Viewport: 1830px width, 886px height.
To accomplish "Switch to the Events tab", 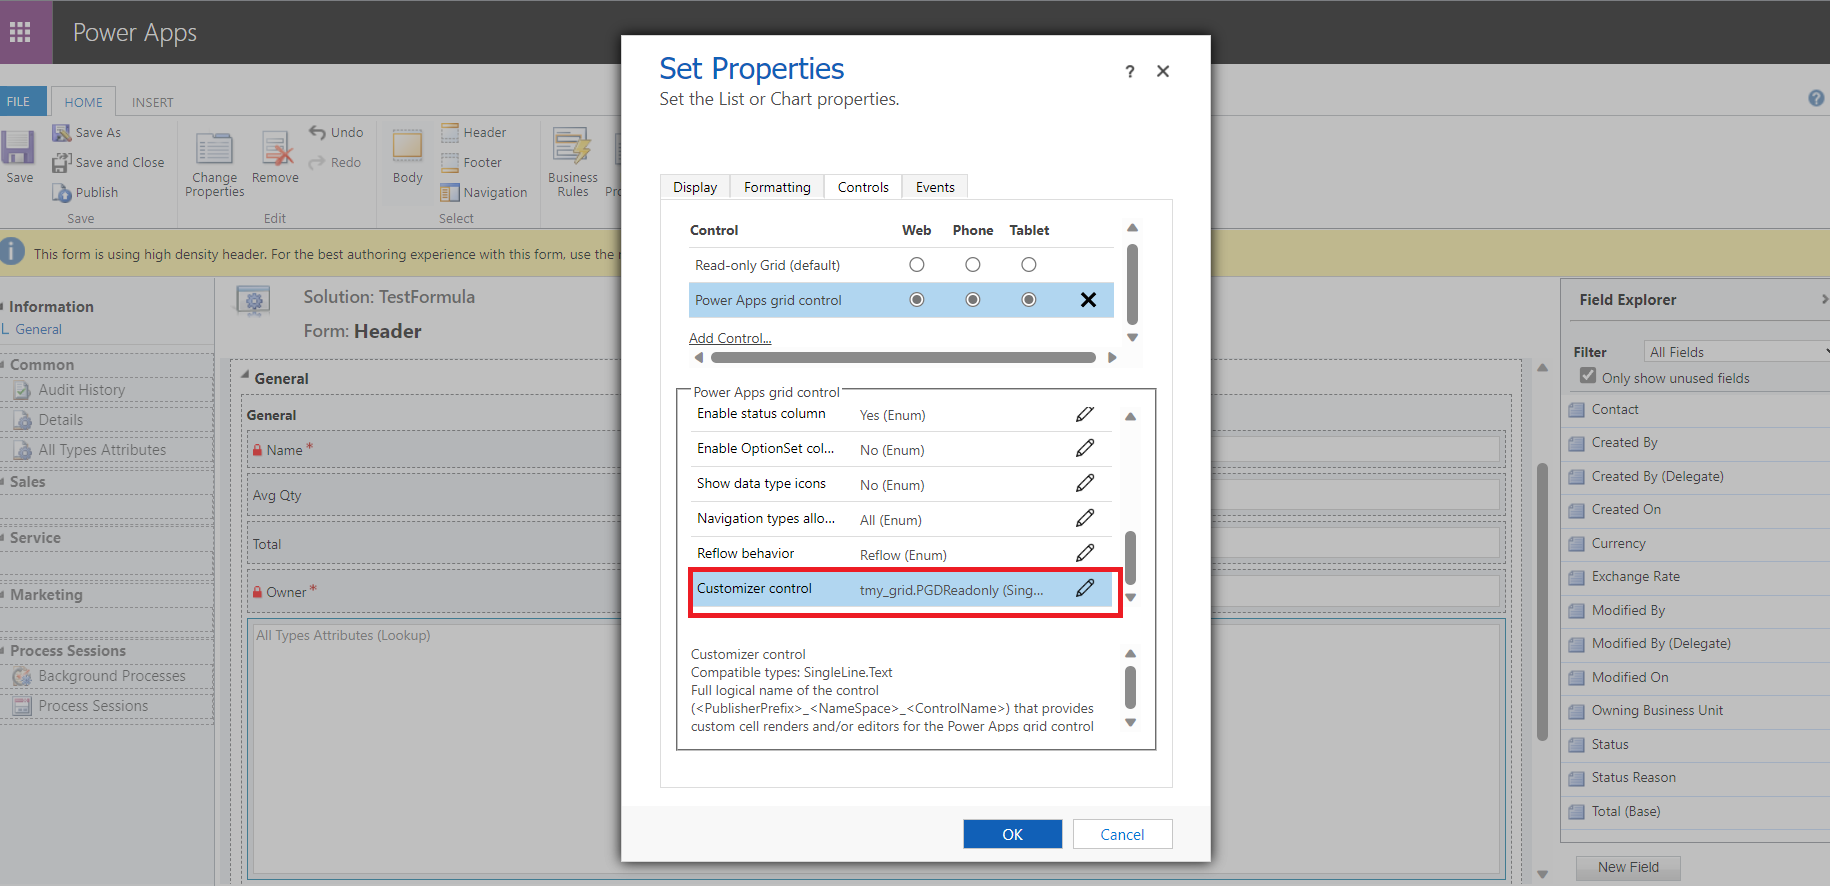I will point(935,187).
